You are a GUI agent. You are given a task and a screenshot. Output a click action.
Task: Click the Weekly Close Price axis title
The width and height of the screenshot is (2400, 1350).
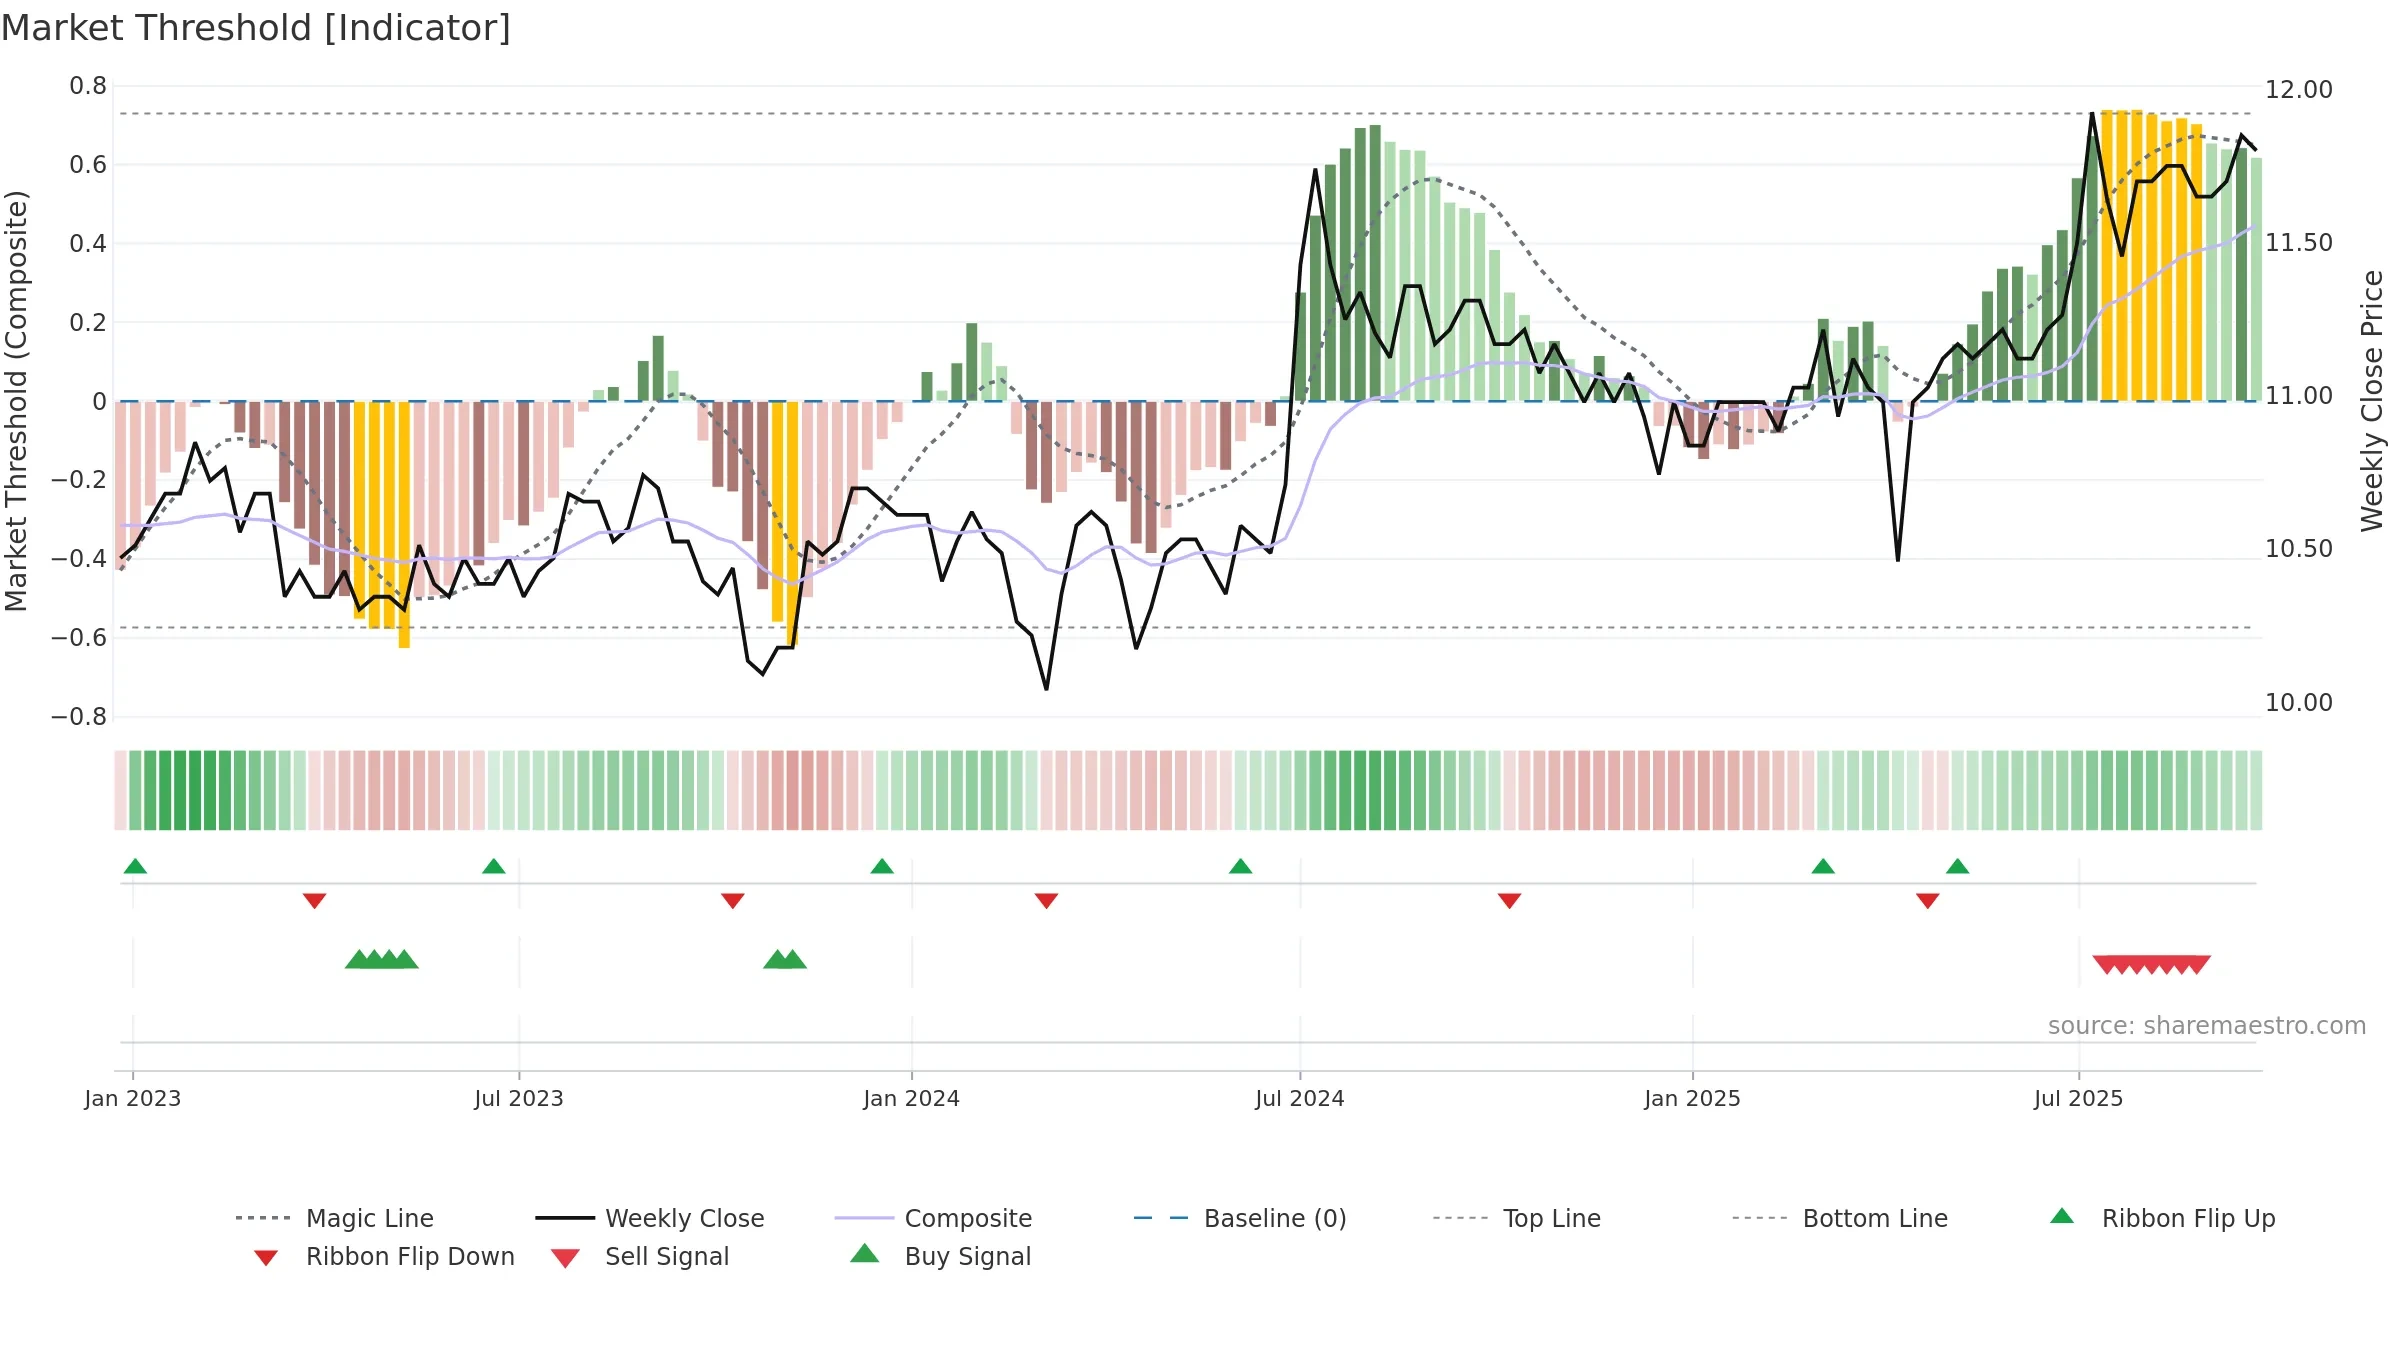point(2372,401)
